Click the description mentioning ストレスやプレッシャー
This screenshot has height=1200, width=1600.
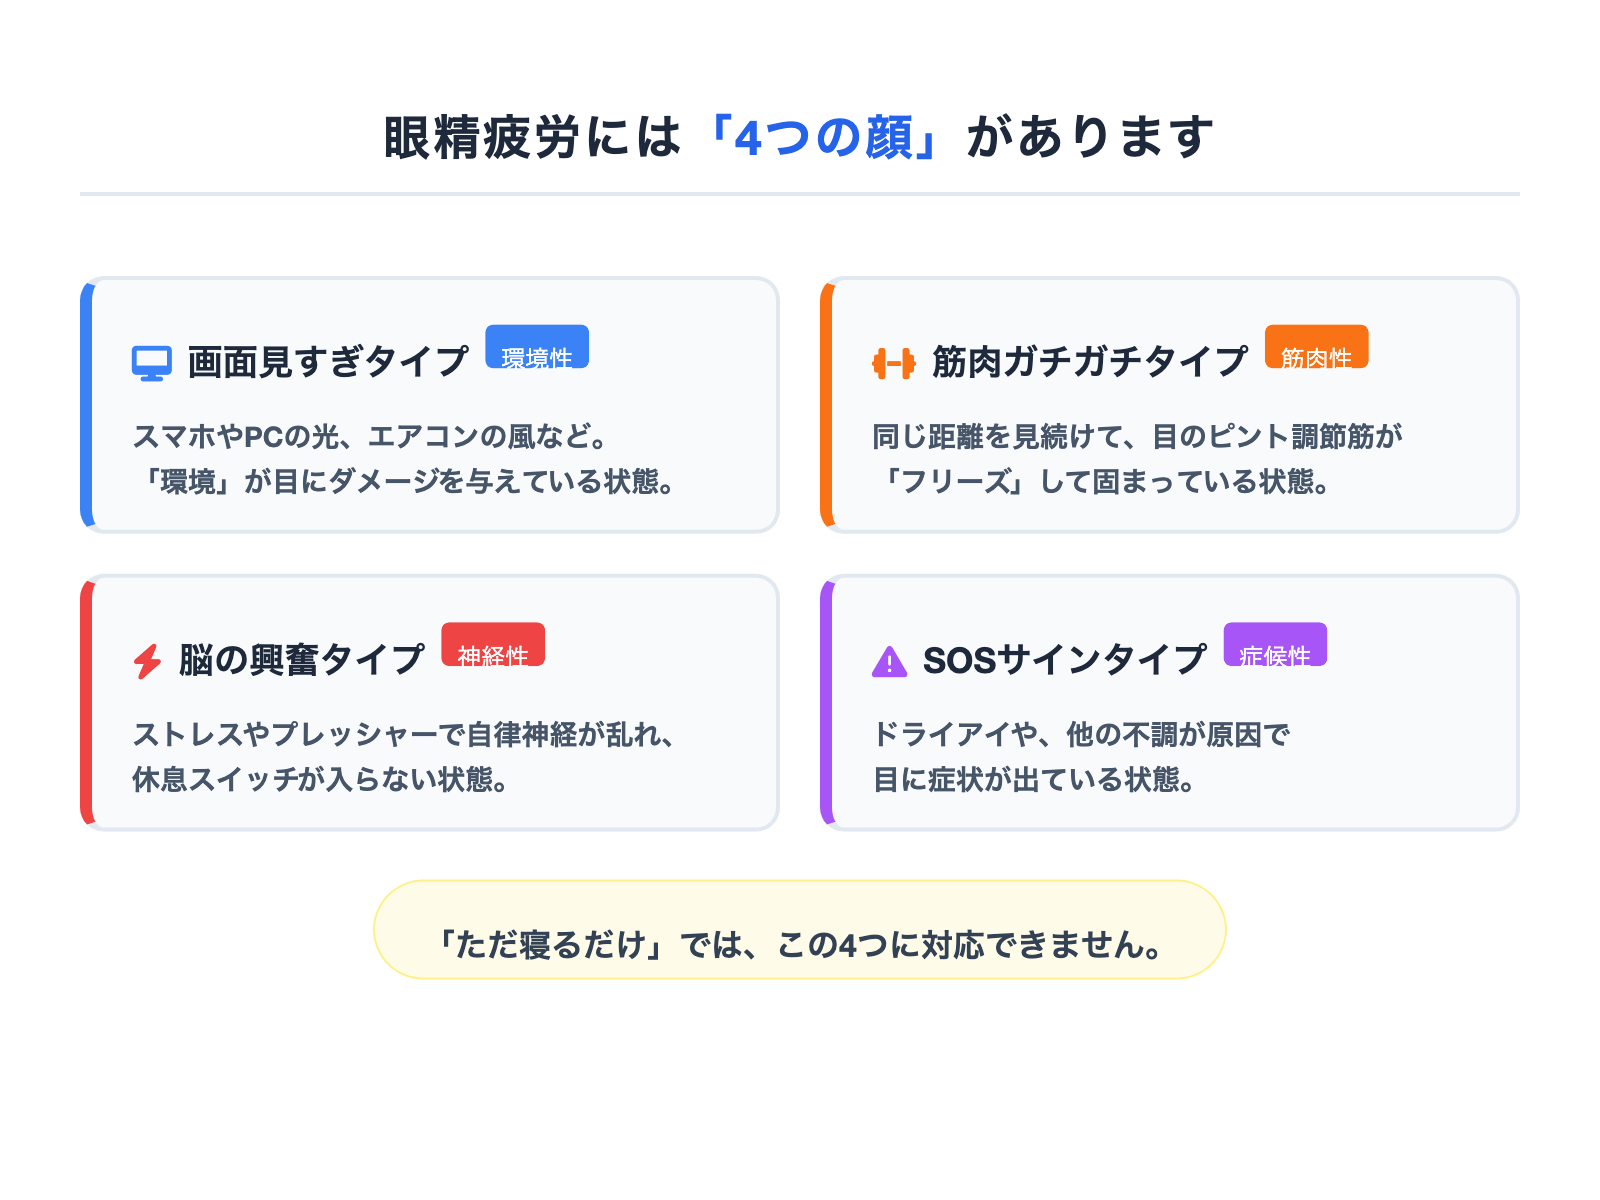403,757
